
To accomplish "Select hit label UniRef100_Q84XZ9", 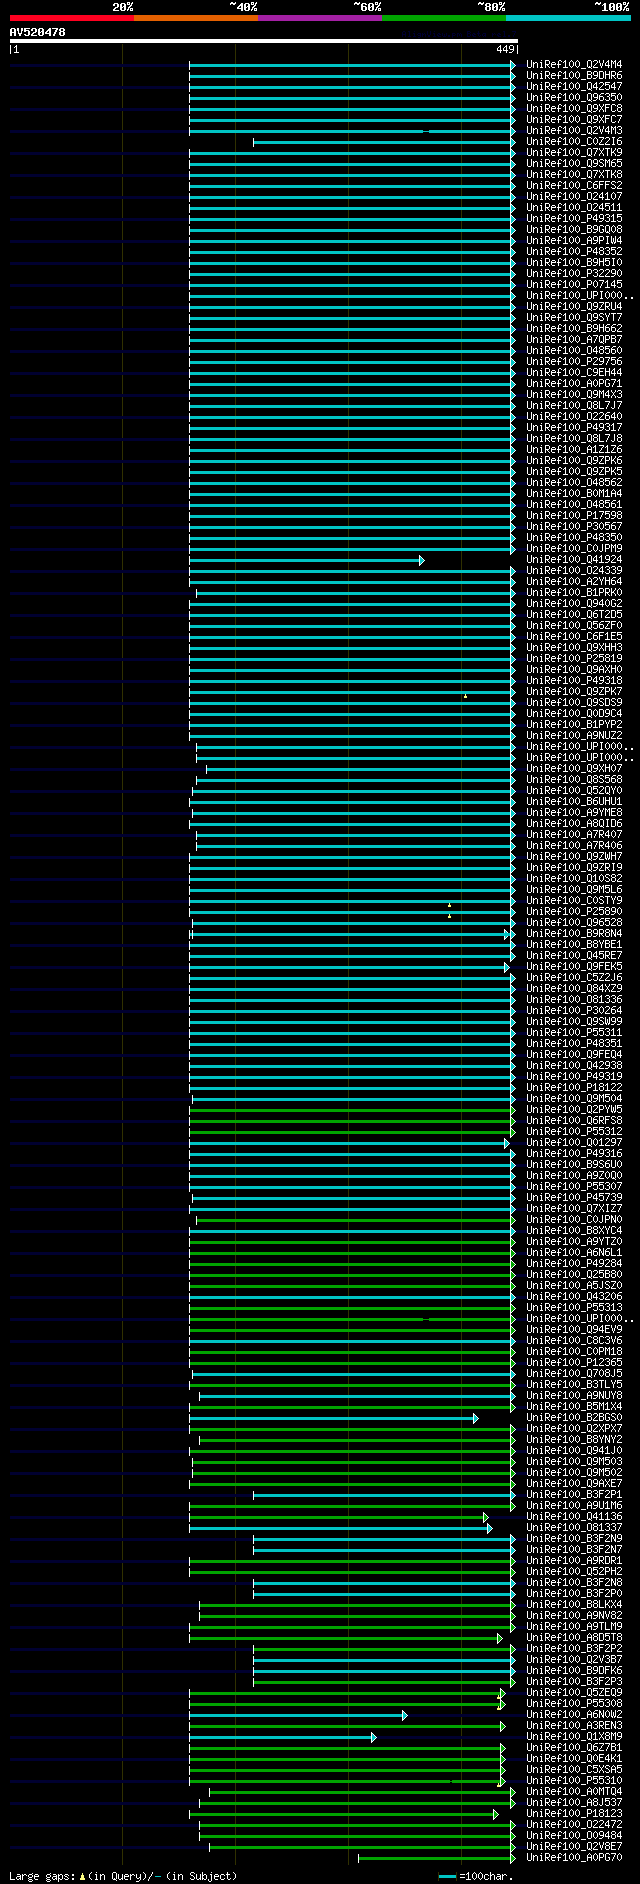I will [574, 989].
